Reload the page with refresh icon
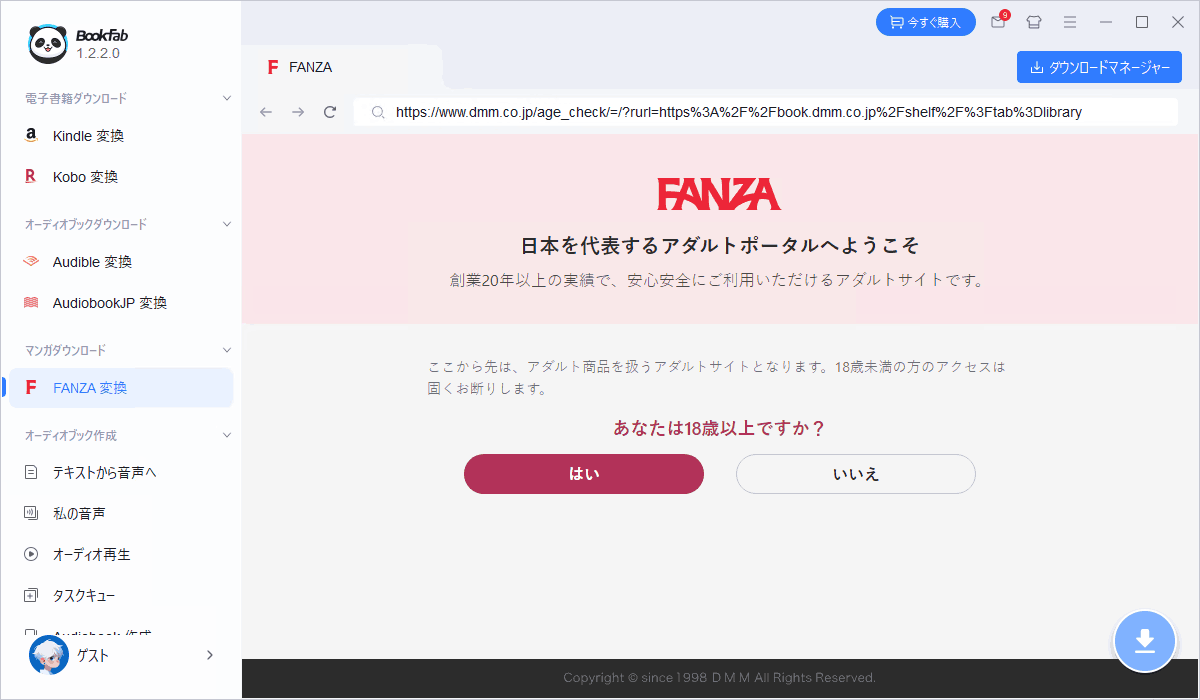The width and height of the screenshot is (1200, 700). [x=330, y=112]
